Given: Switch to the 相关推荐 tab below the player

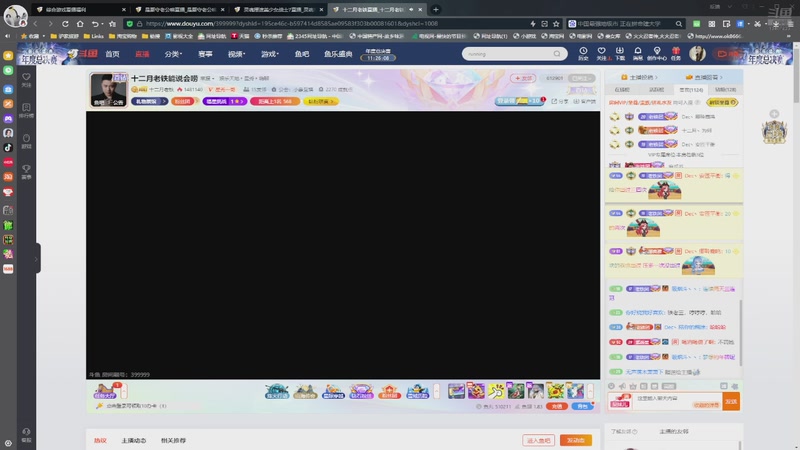Looking at the screenshot, I should pos(173,440).
